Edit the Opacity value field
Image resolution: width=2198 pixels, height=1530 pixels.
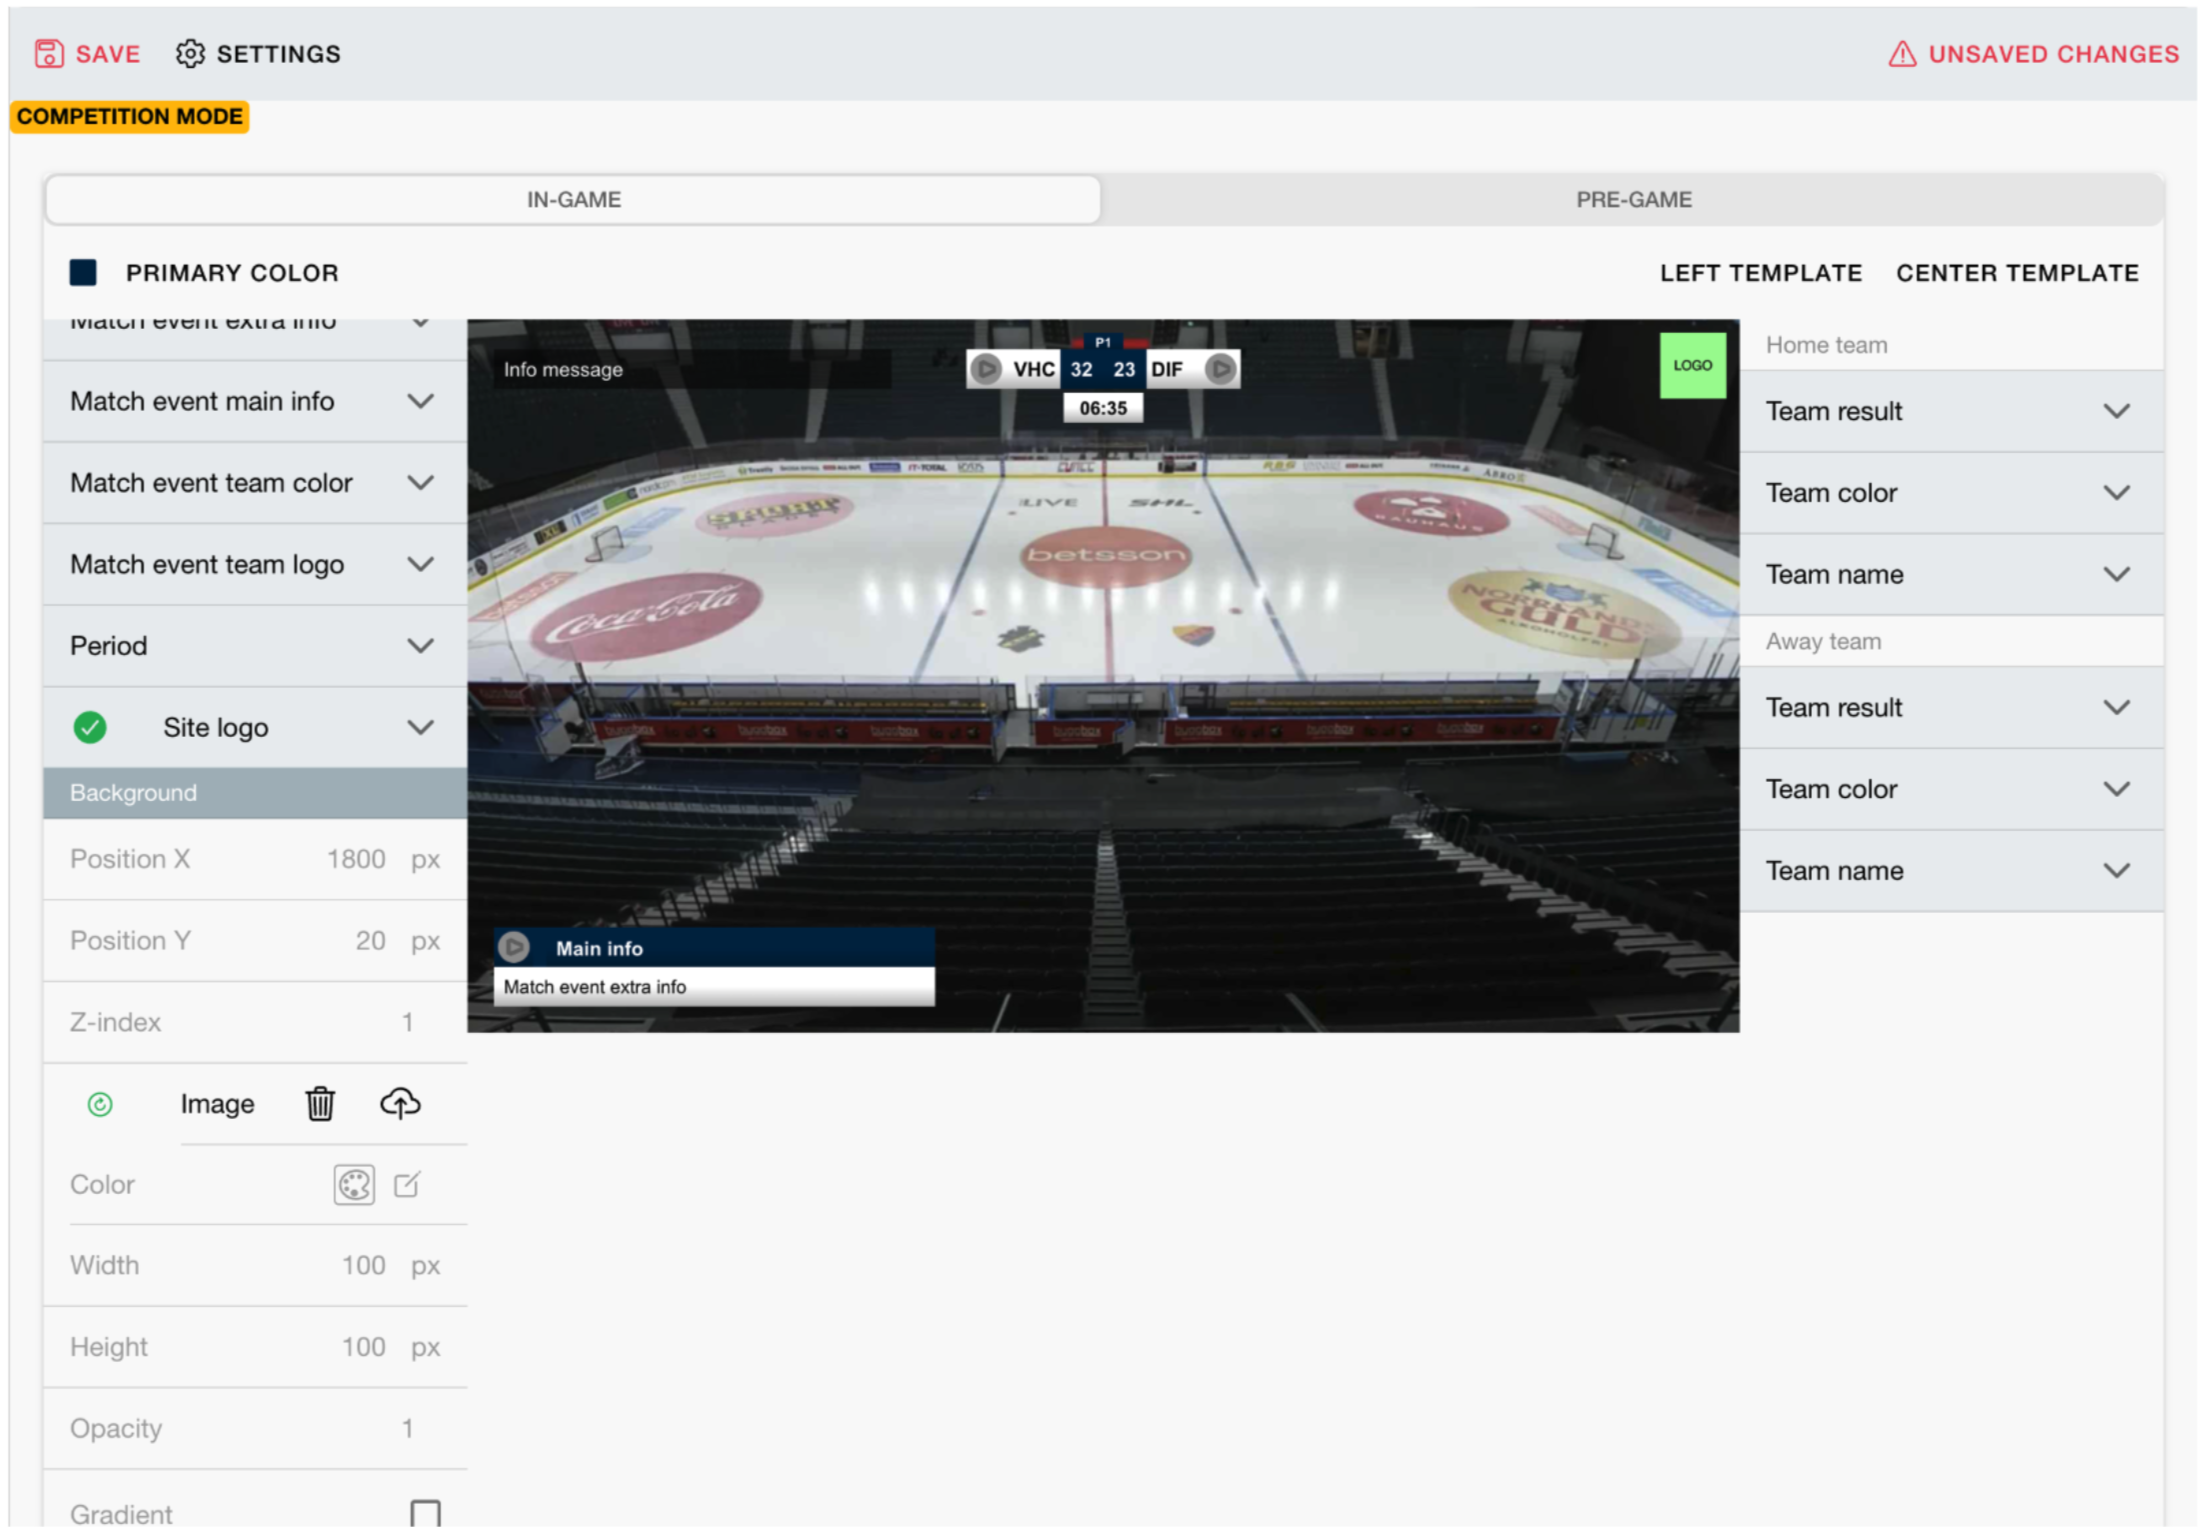407,1428
